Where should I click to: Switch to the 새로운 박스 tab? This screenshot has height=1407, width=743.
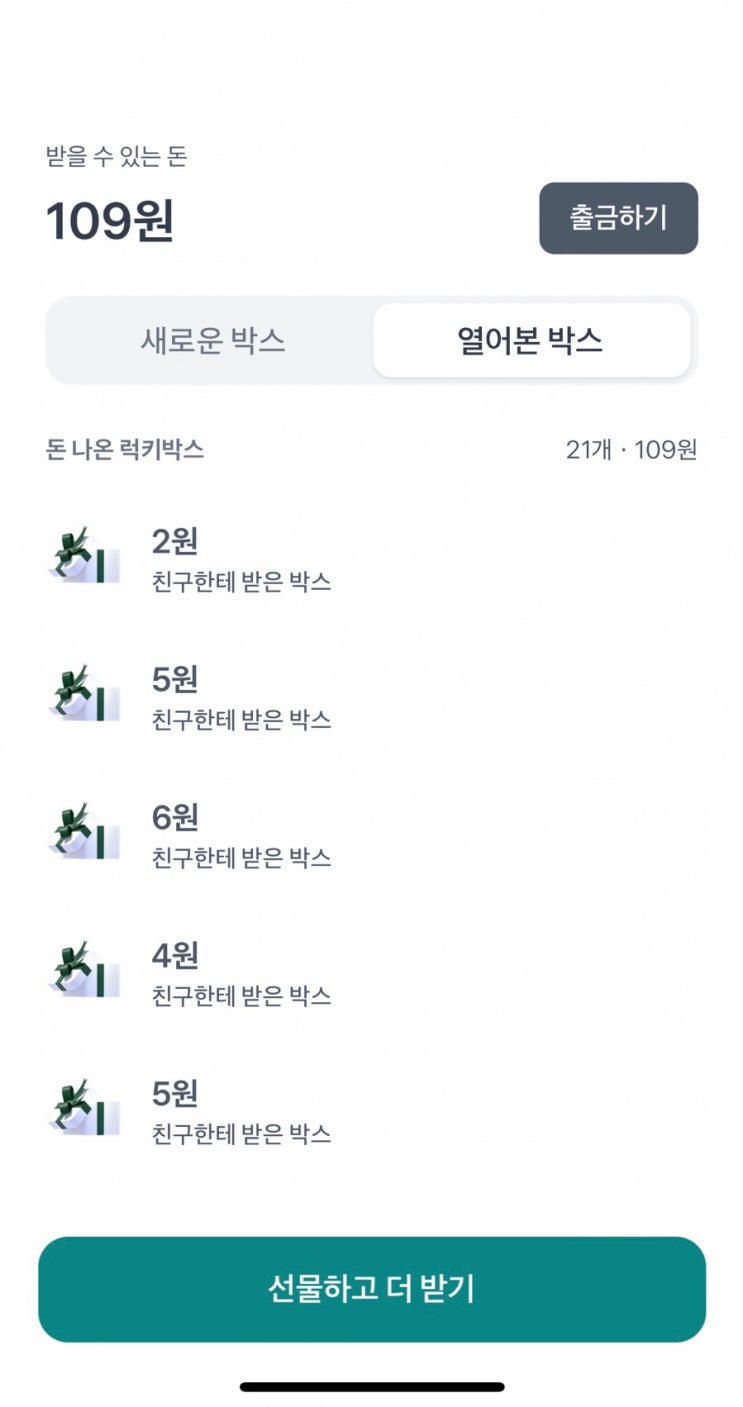coord(212,341)
